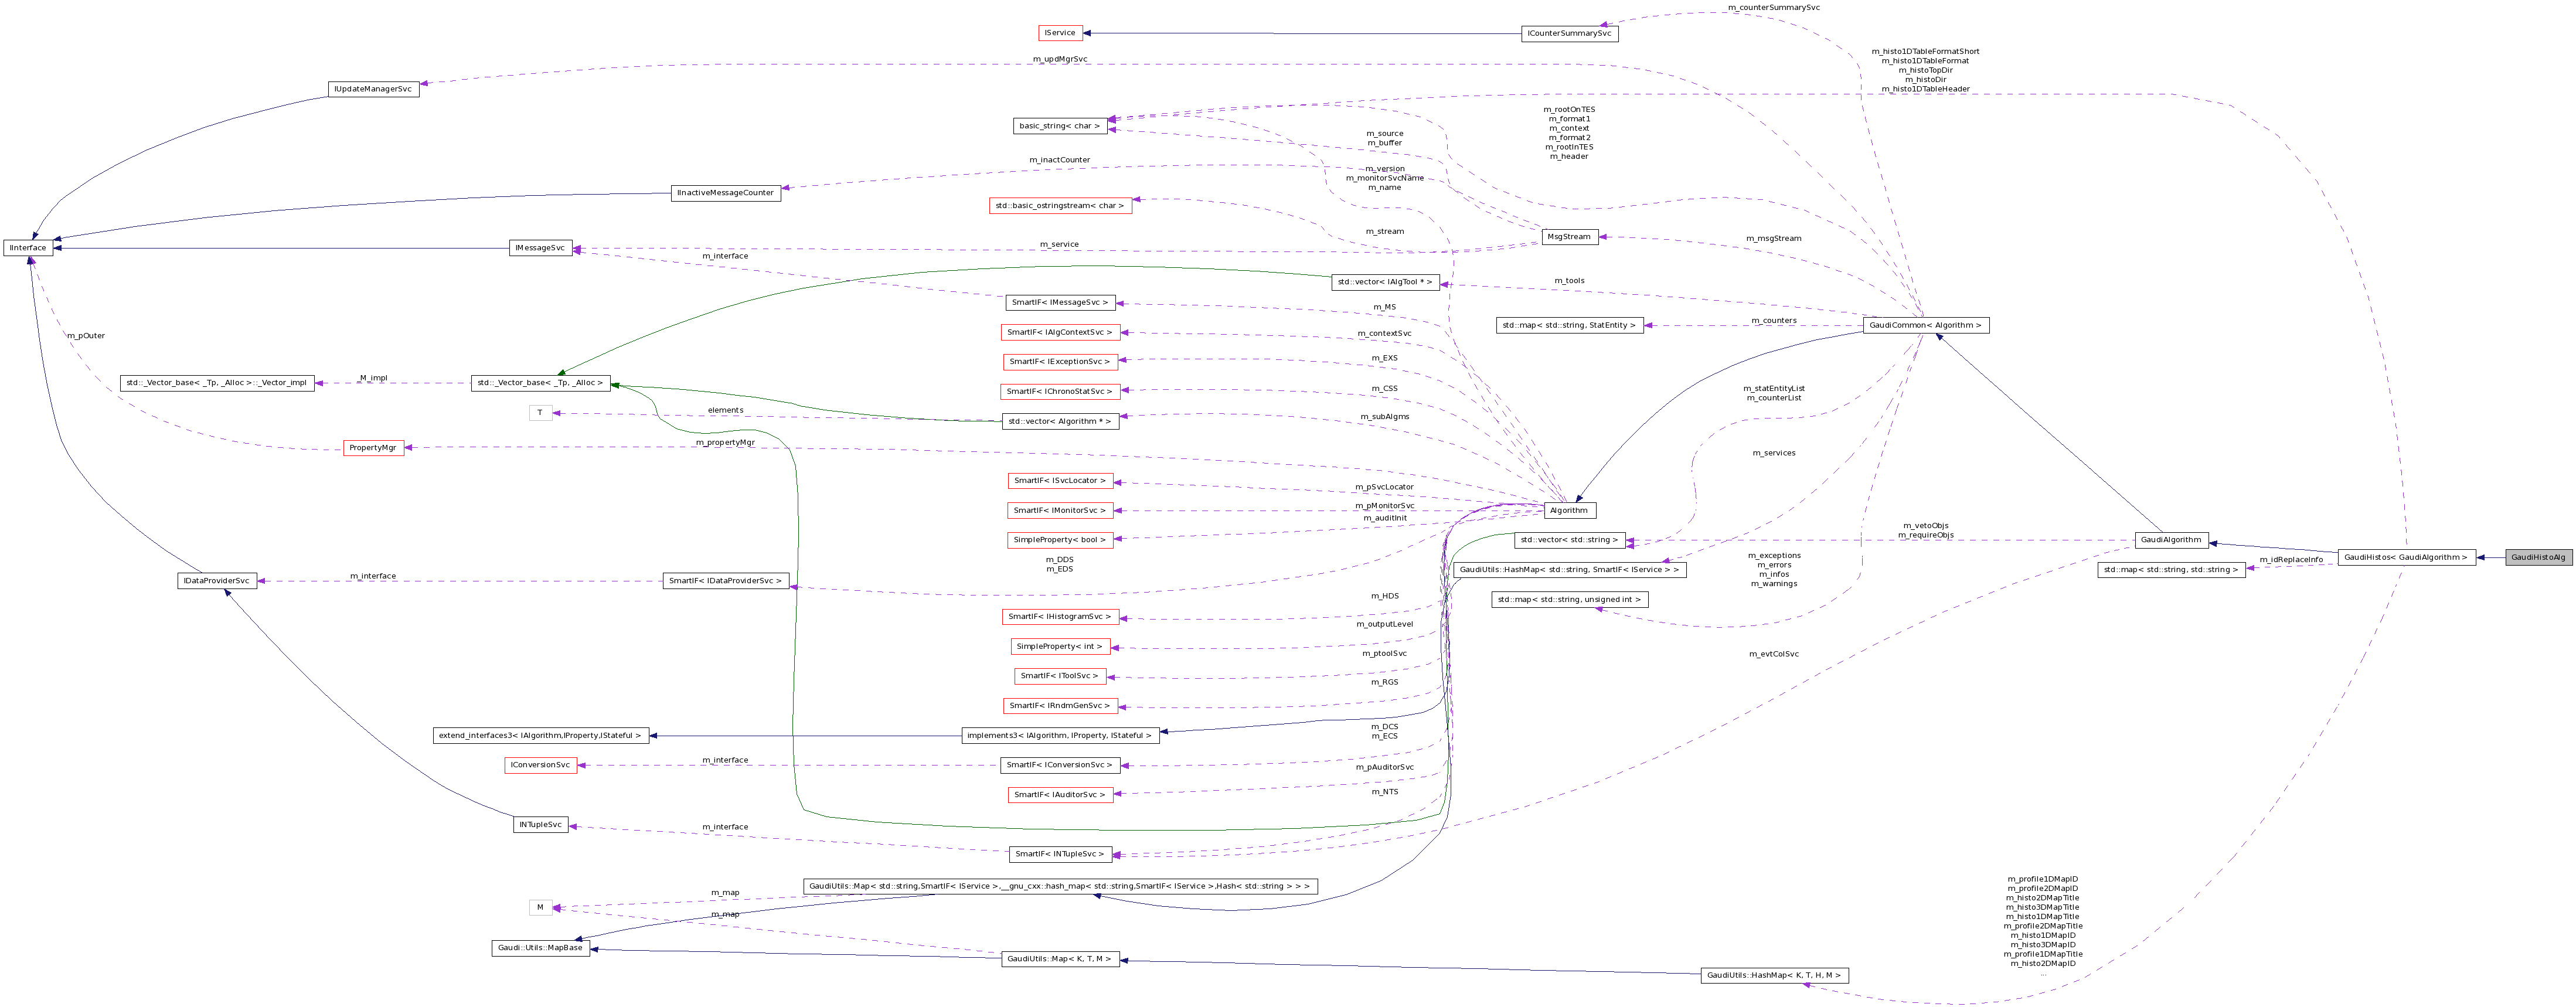
Task: Open the Gaudi::Utils::MapBase node
Action: pyautogui.click(x=540, y=947)
